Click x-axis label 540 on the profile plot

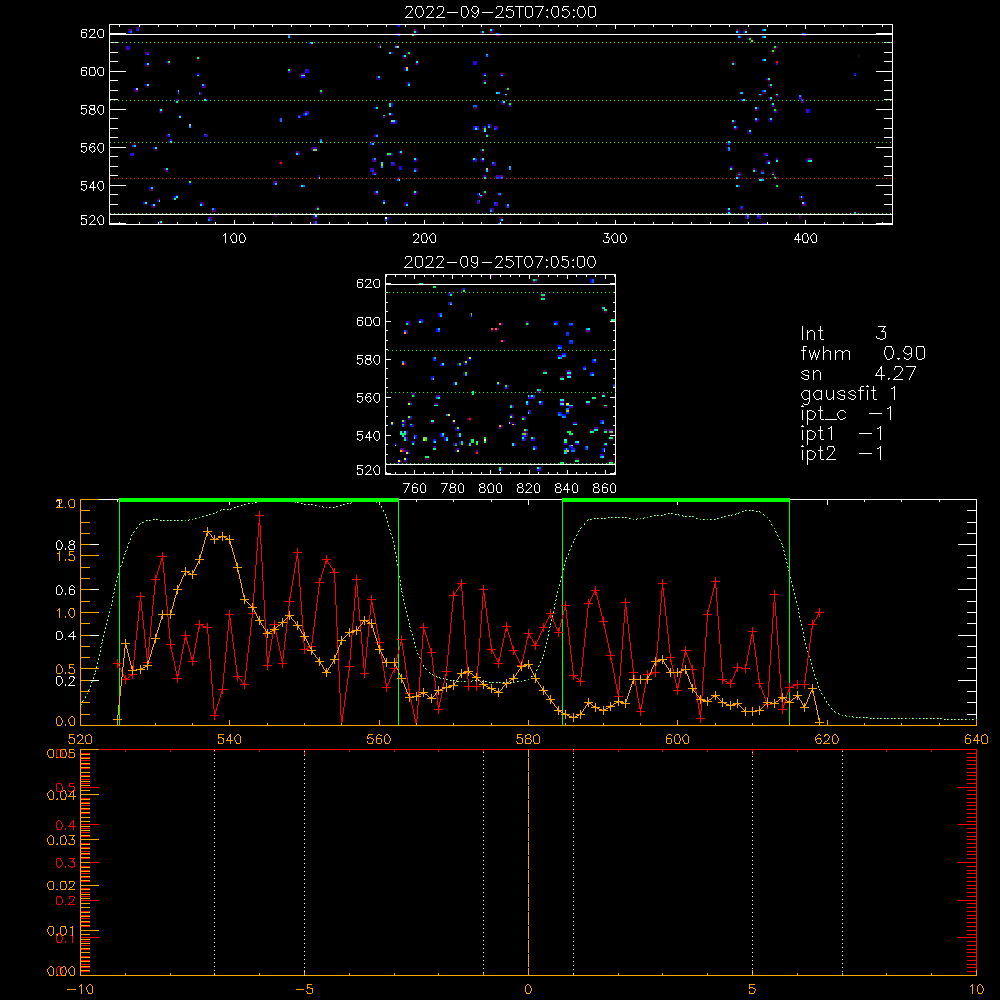click(230, 739)
